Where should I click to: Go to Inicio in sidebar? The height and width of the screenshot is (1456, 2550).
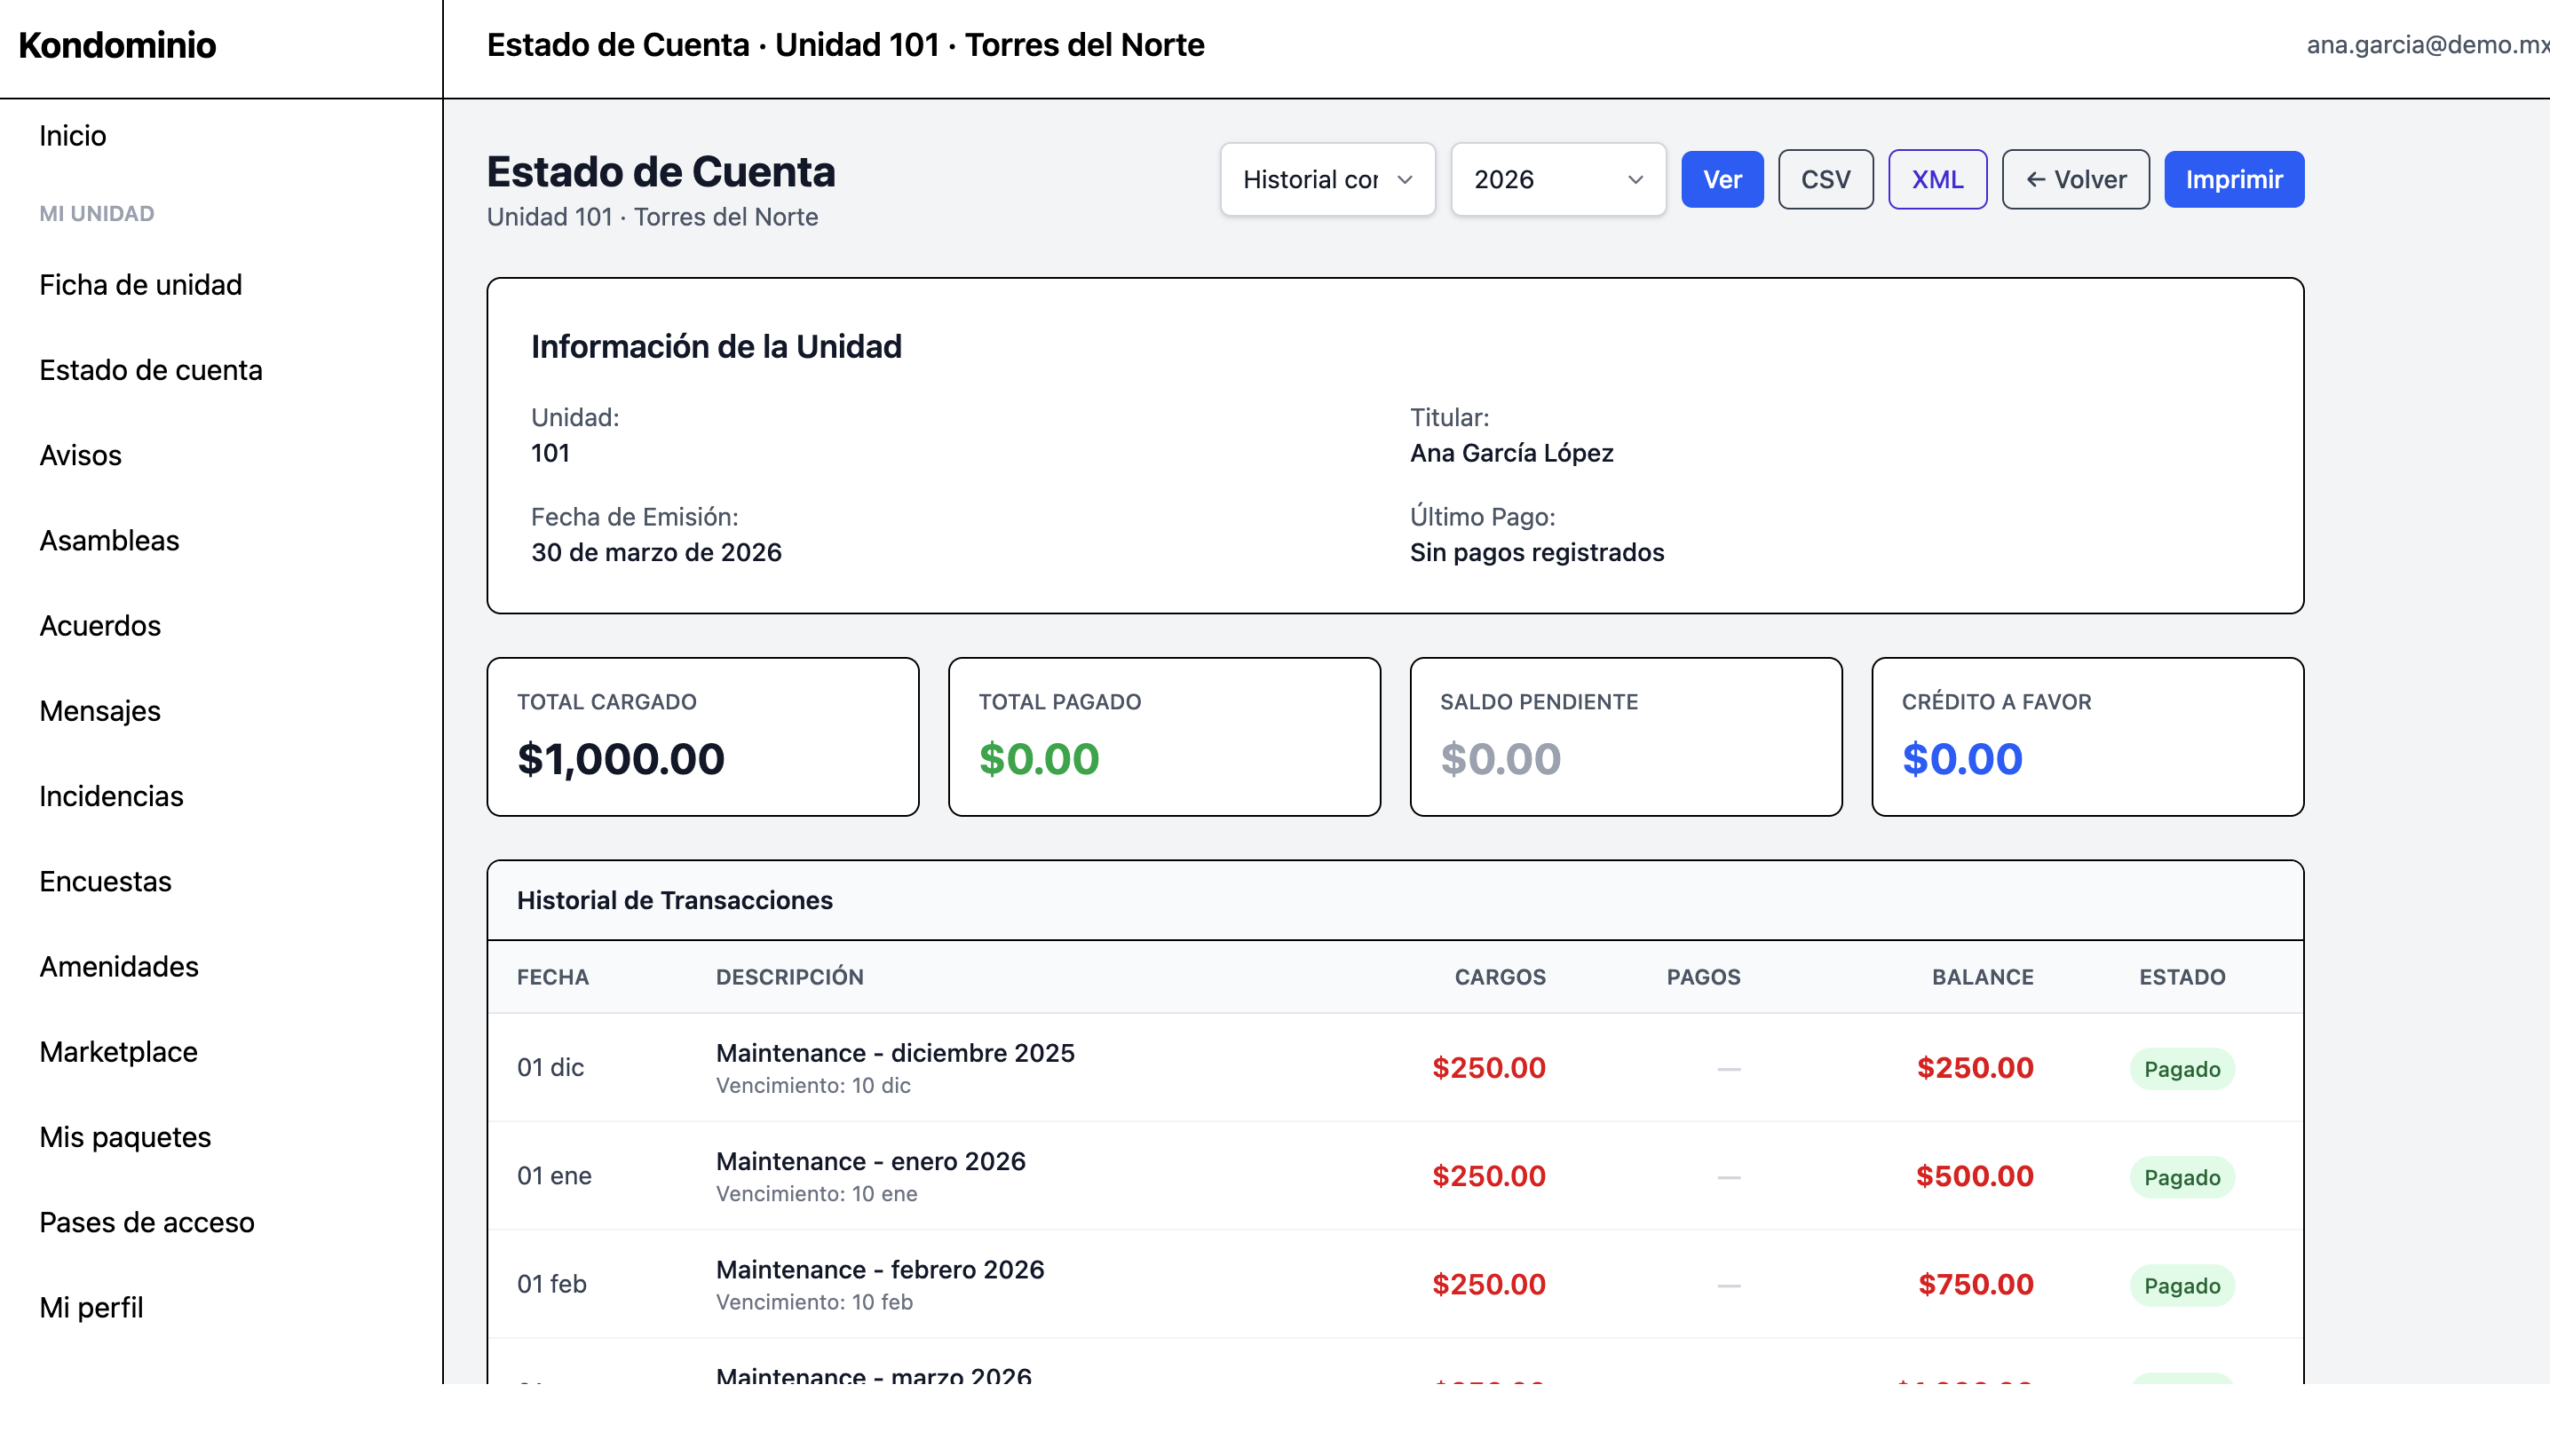point(73,136)
